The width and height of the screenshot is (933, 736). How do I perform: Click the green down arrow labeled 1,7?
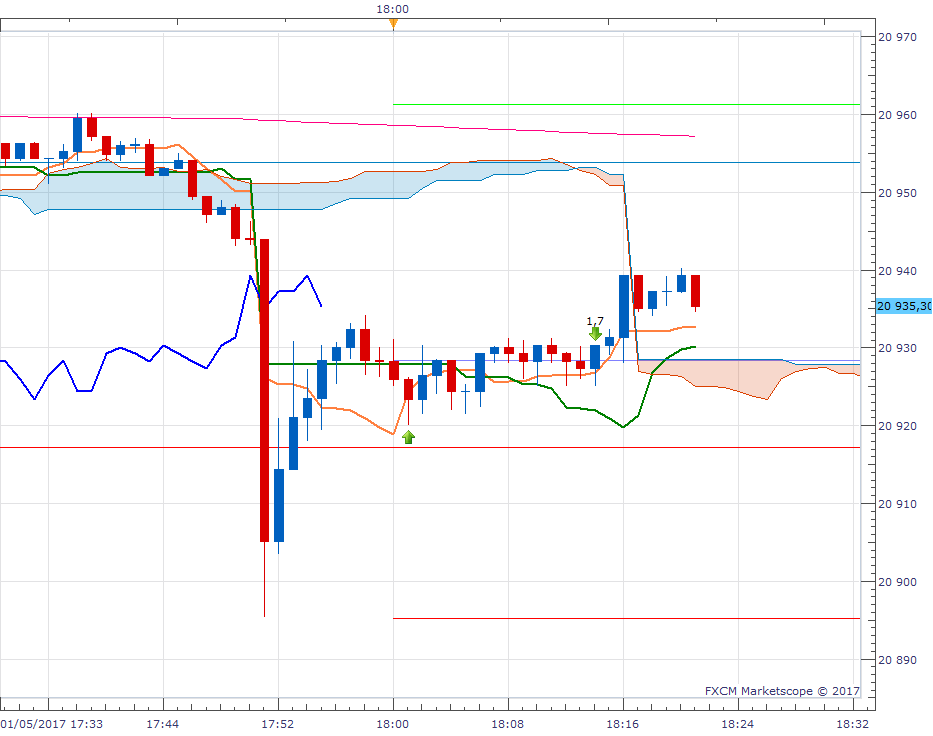(595, 334)
